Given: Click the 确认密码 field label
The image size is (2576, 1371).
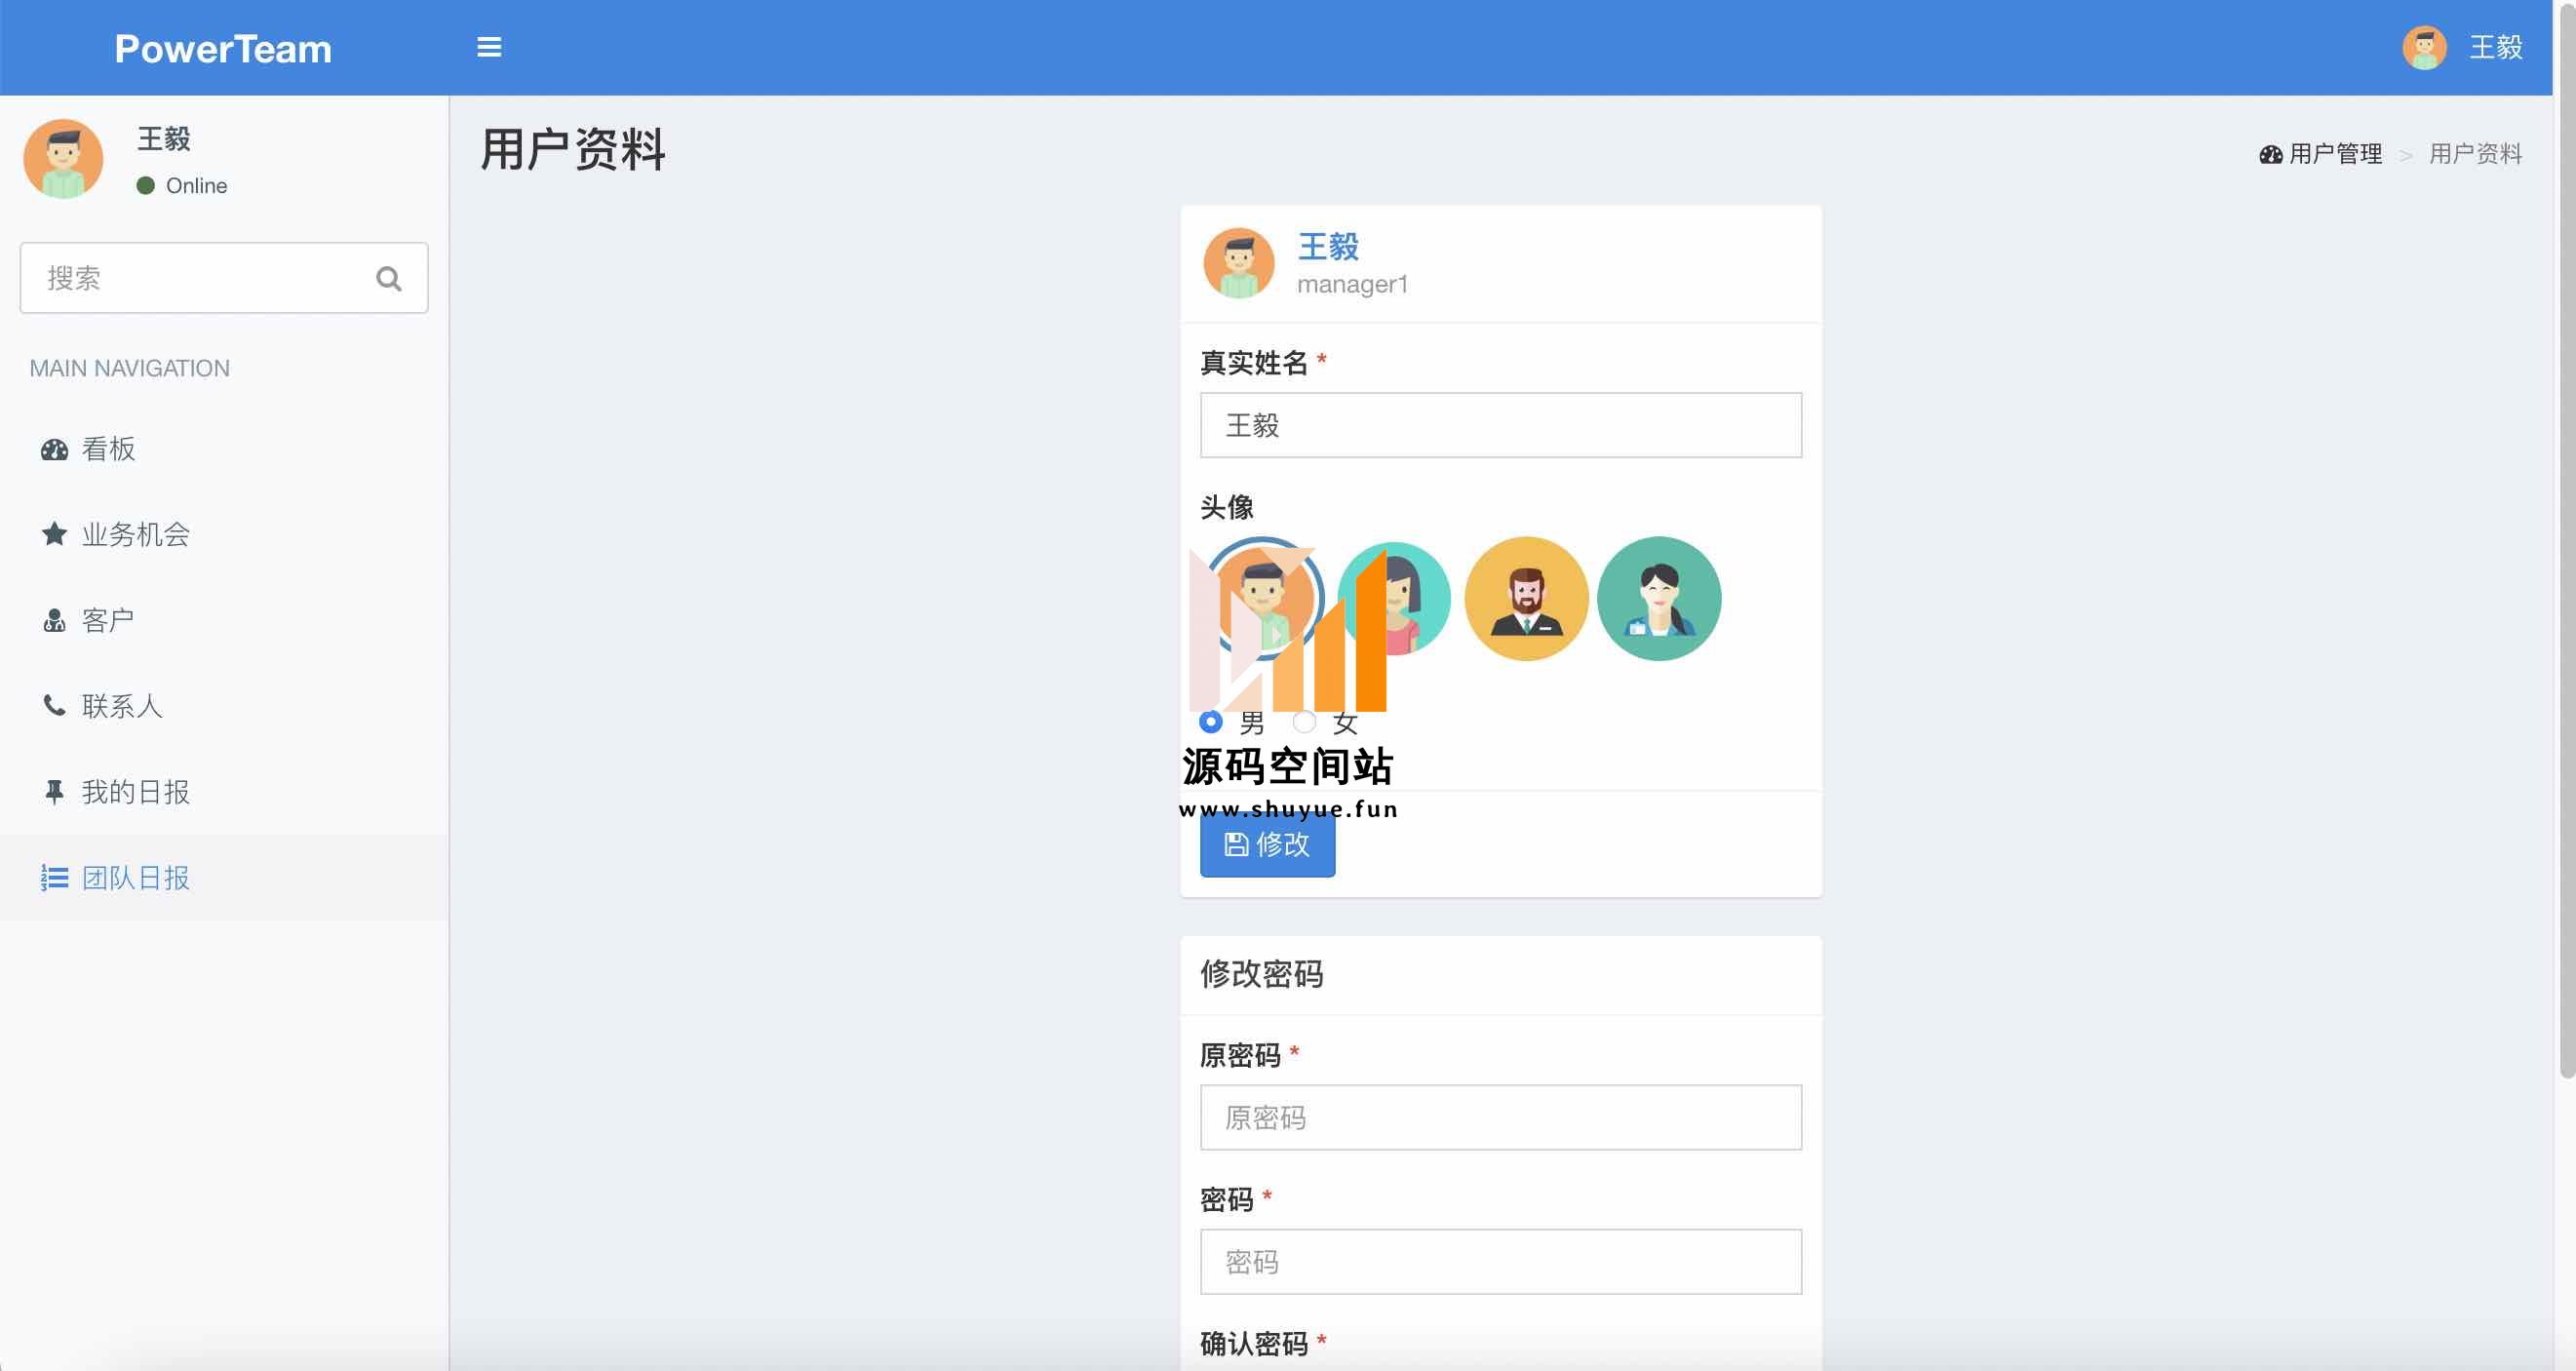Looking at the screenshot, I should click(x=1254, y=1344).
